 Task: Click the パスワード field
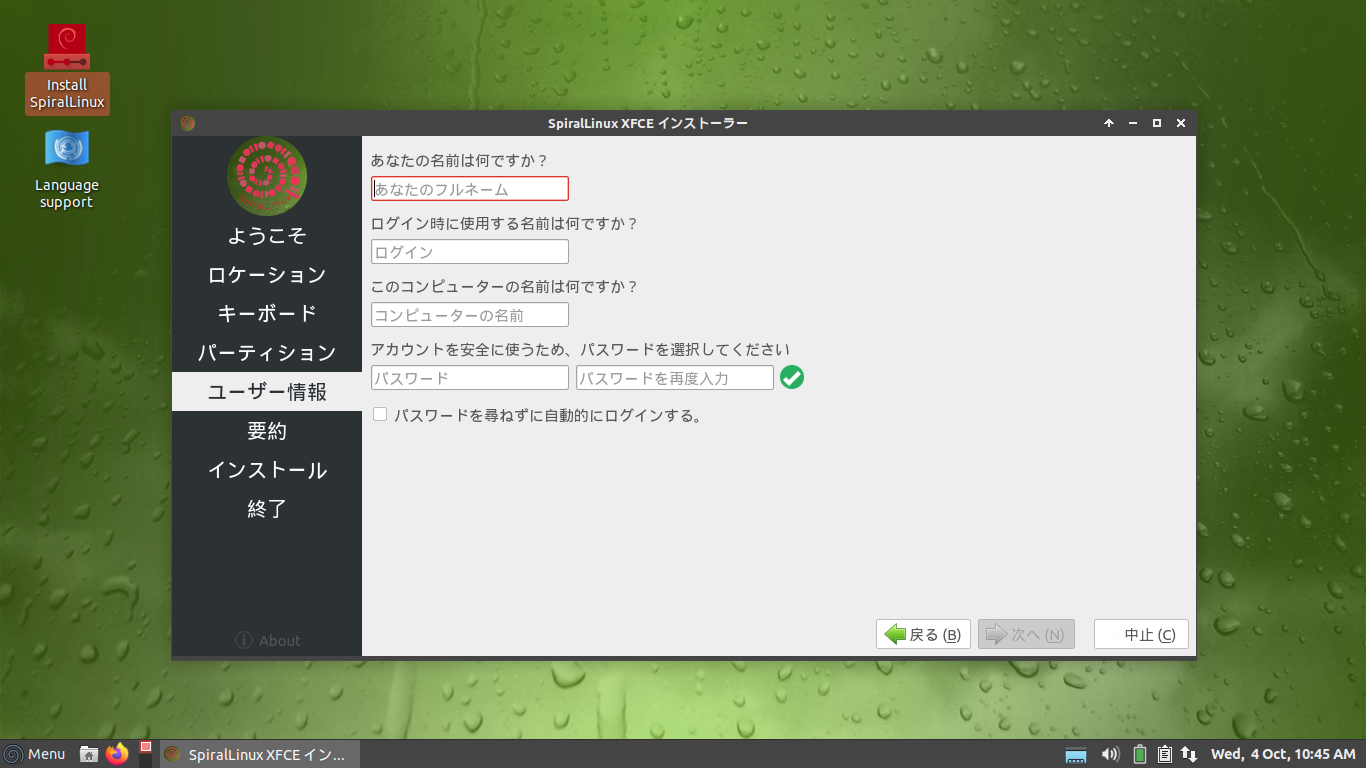[x=470, y=378]
